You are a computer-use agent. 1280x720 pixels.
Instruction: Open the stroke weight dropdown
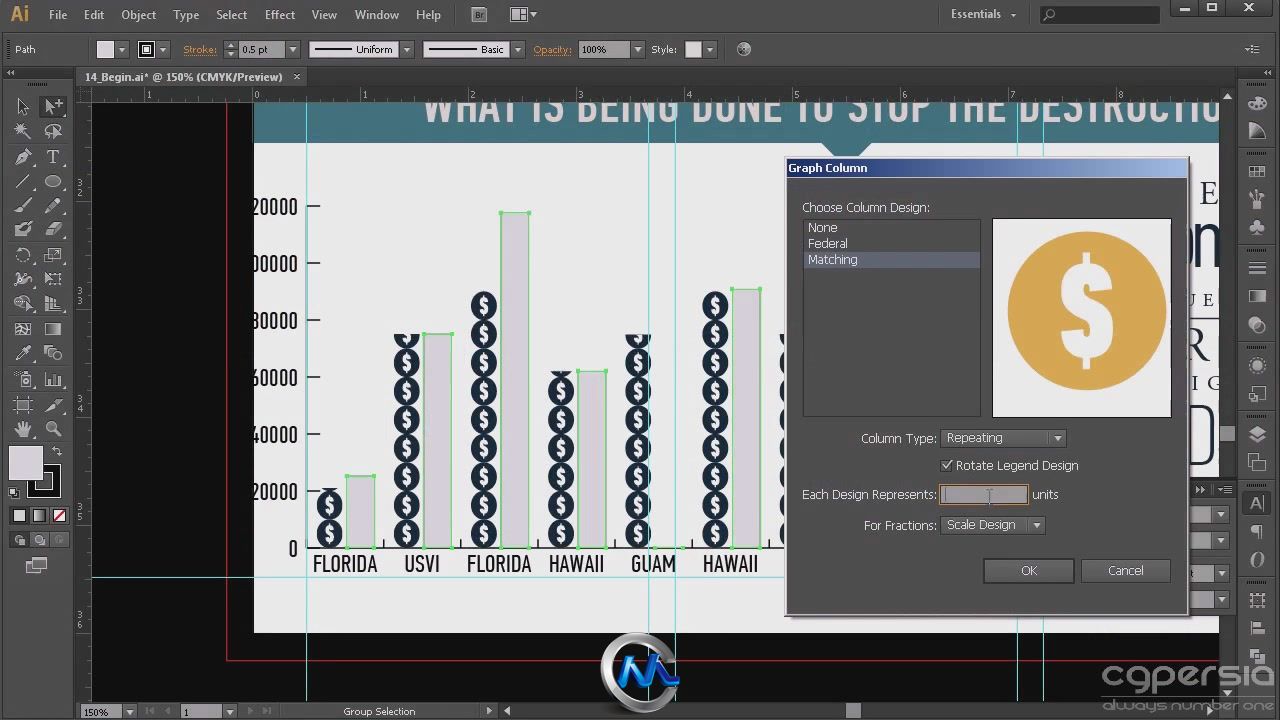(x=293, y=49)
